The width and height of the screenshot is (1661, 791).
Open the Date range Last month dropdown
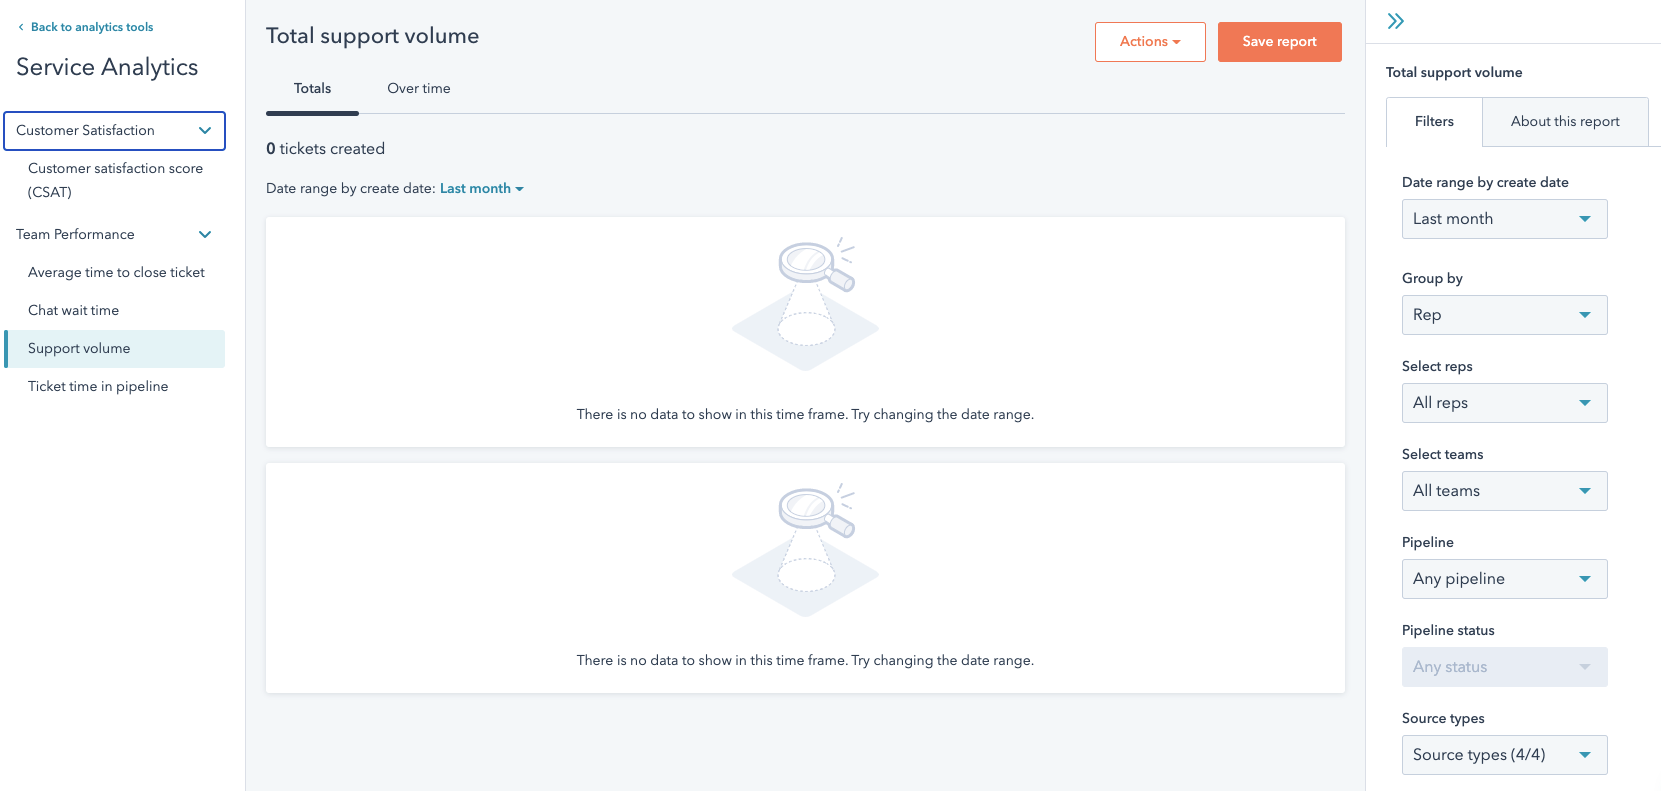pyautogui.click(x=1504, y=219)
